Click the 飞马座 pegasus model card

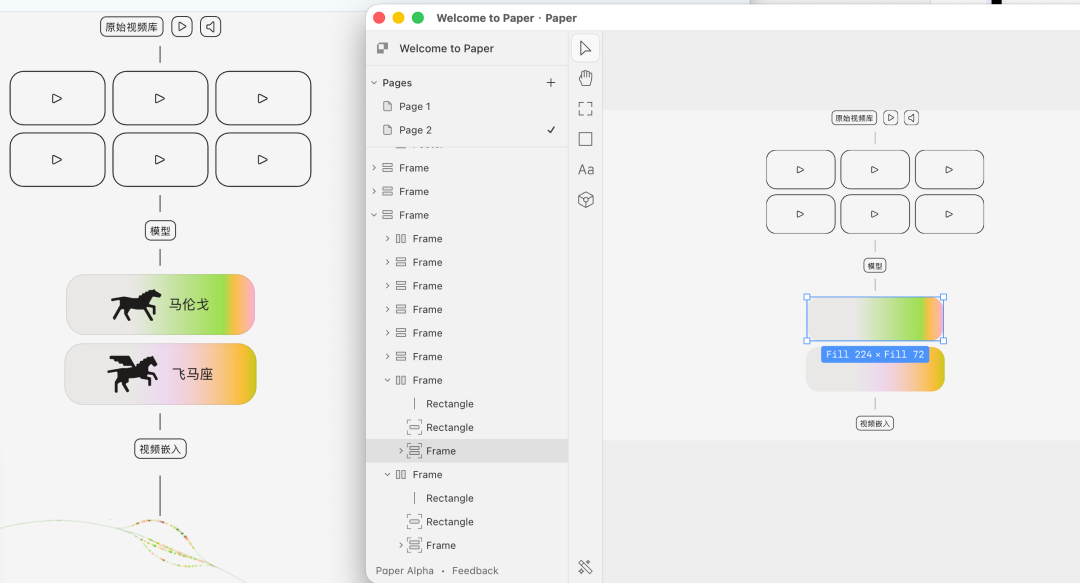pyautogui.click(x=160, y=374)
